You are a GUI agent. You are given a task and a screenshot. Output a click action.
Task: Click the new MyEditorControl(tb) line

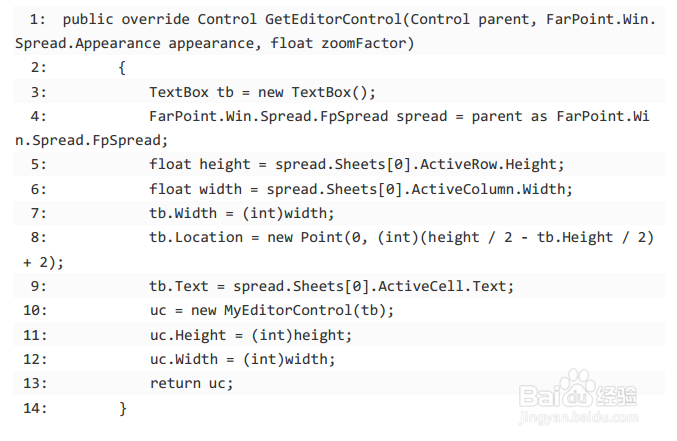(x=272, y=310)
